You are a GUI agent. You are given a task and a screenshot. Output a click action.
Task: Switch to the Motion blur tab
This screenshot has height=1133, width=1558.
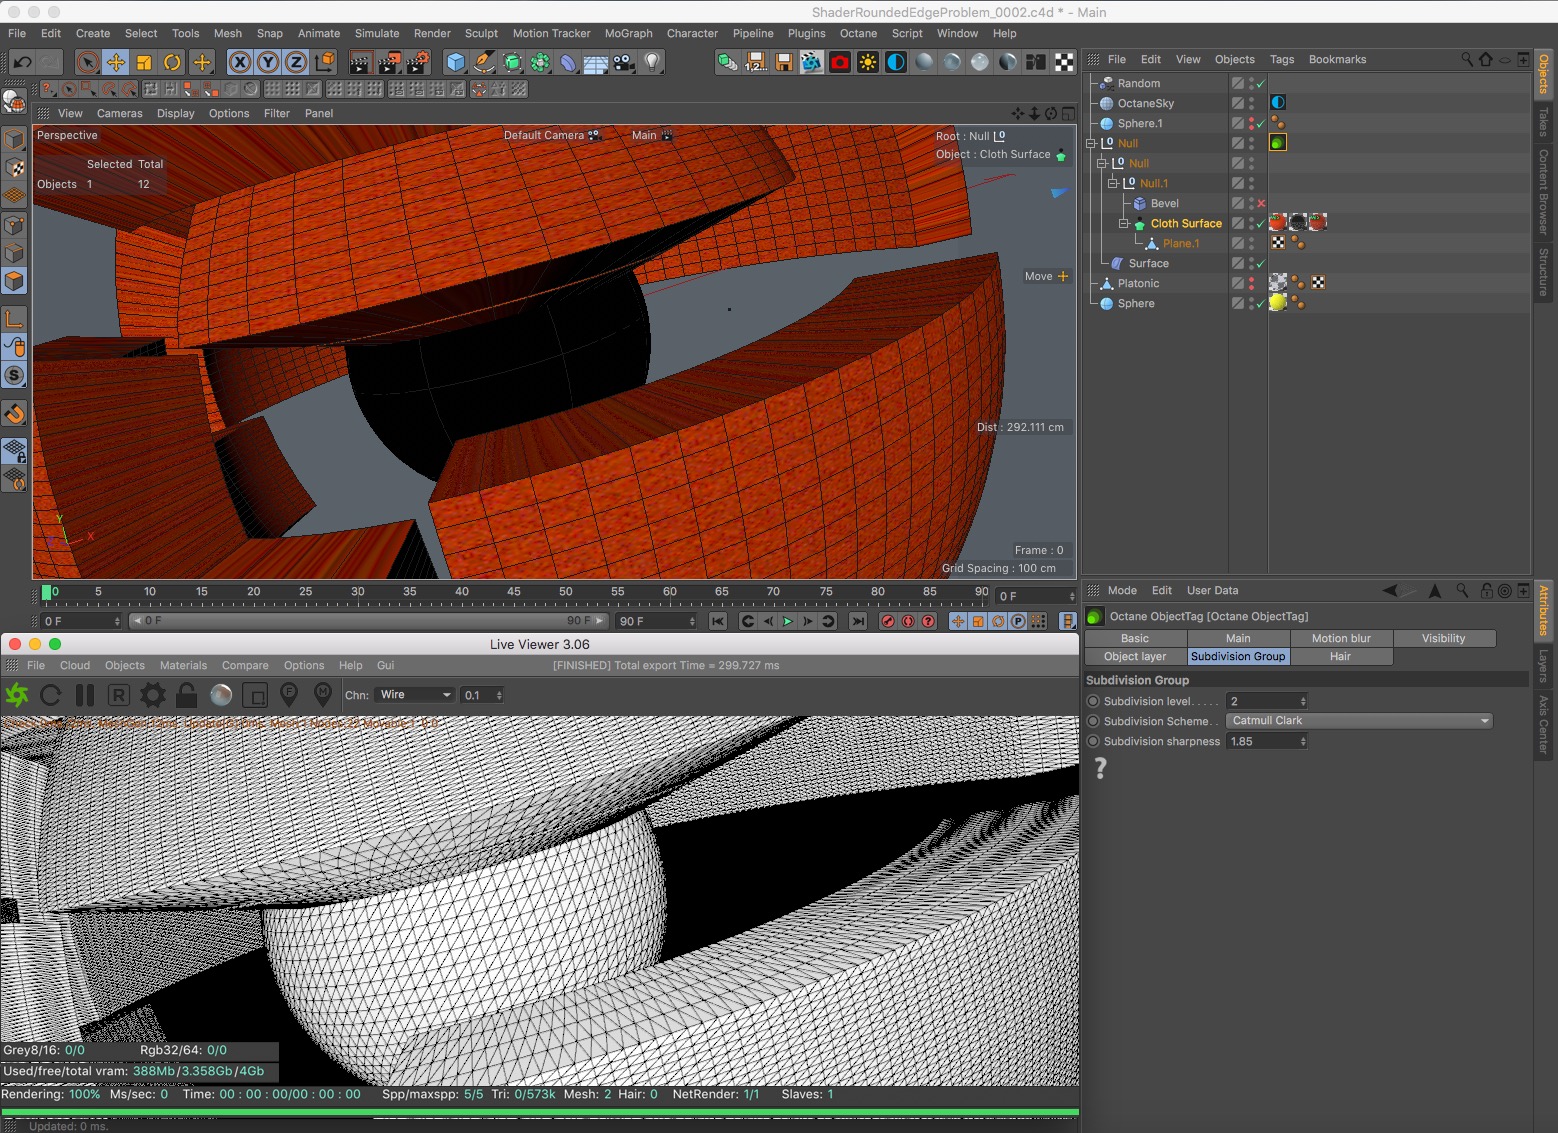(x=1340, y=638)
